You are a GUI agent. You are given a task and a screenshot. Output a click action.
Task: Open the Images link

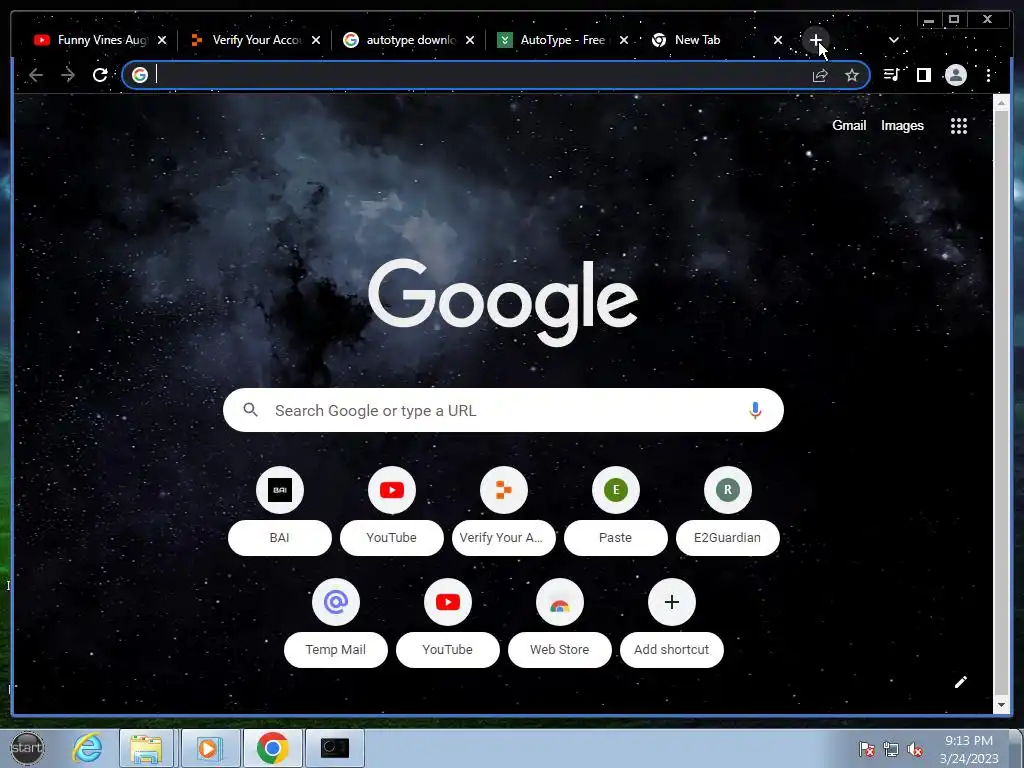point(902,125)
